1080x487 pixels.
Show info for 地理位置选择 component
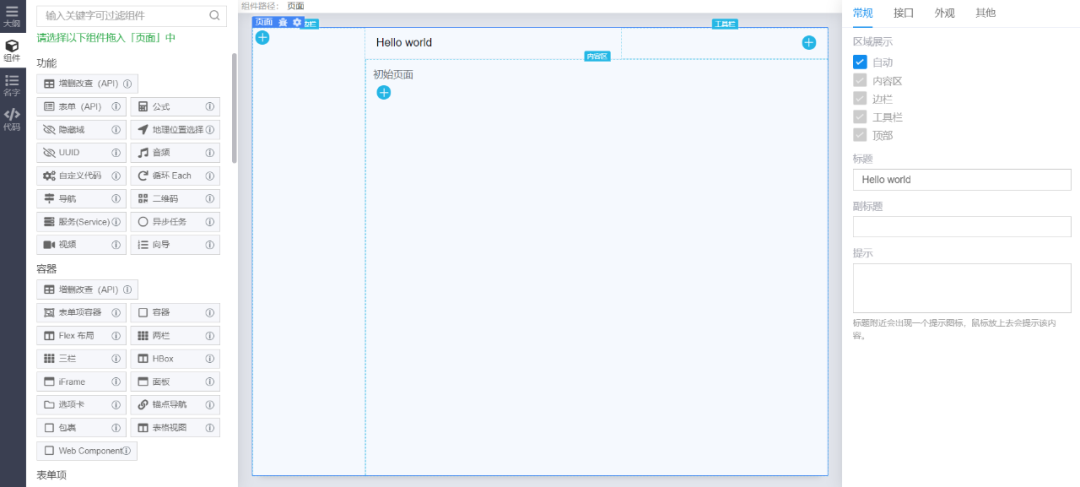pyautogui.click(x=209, y=129)
